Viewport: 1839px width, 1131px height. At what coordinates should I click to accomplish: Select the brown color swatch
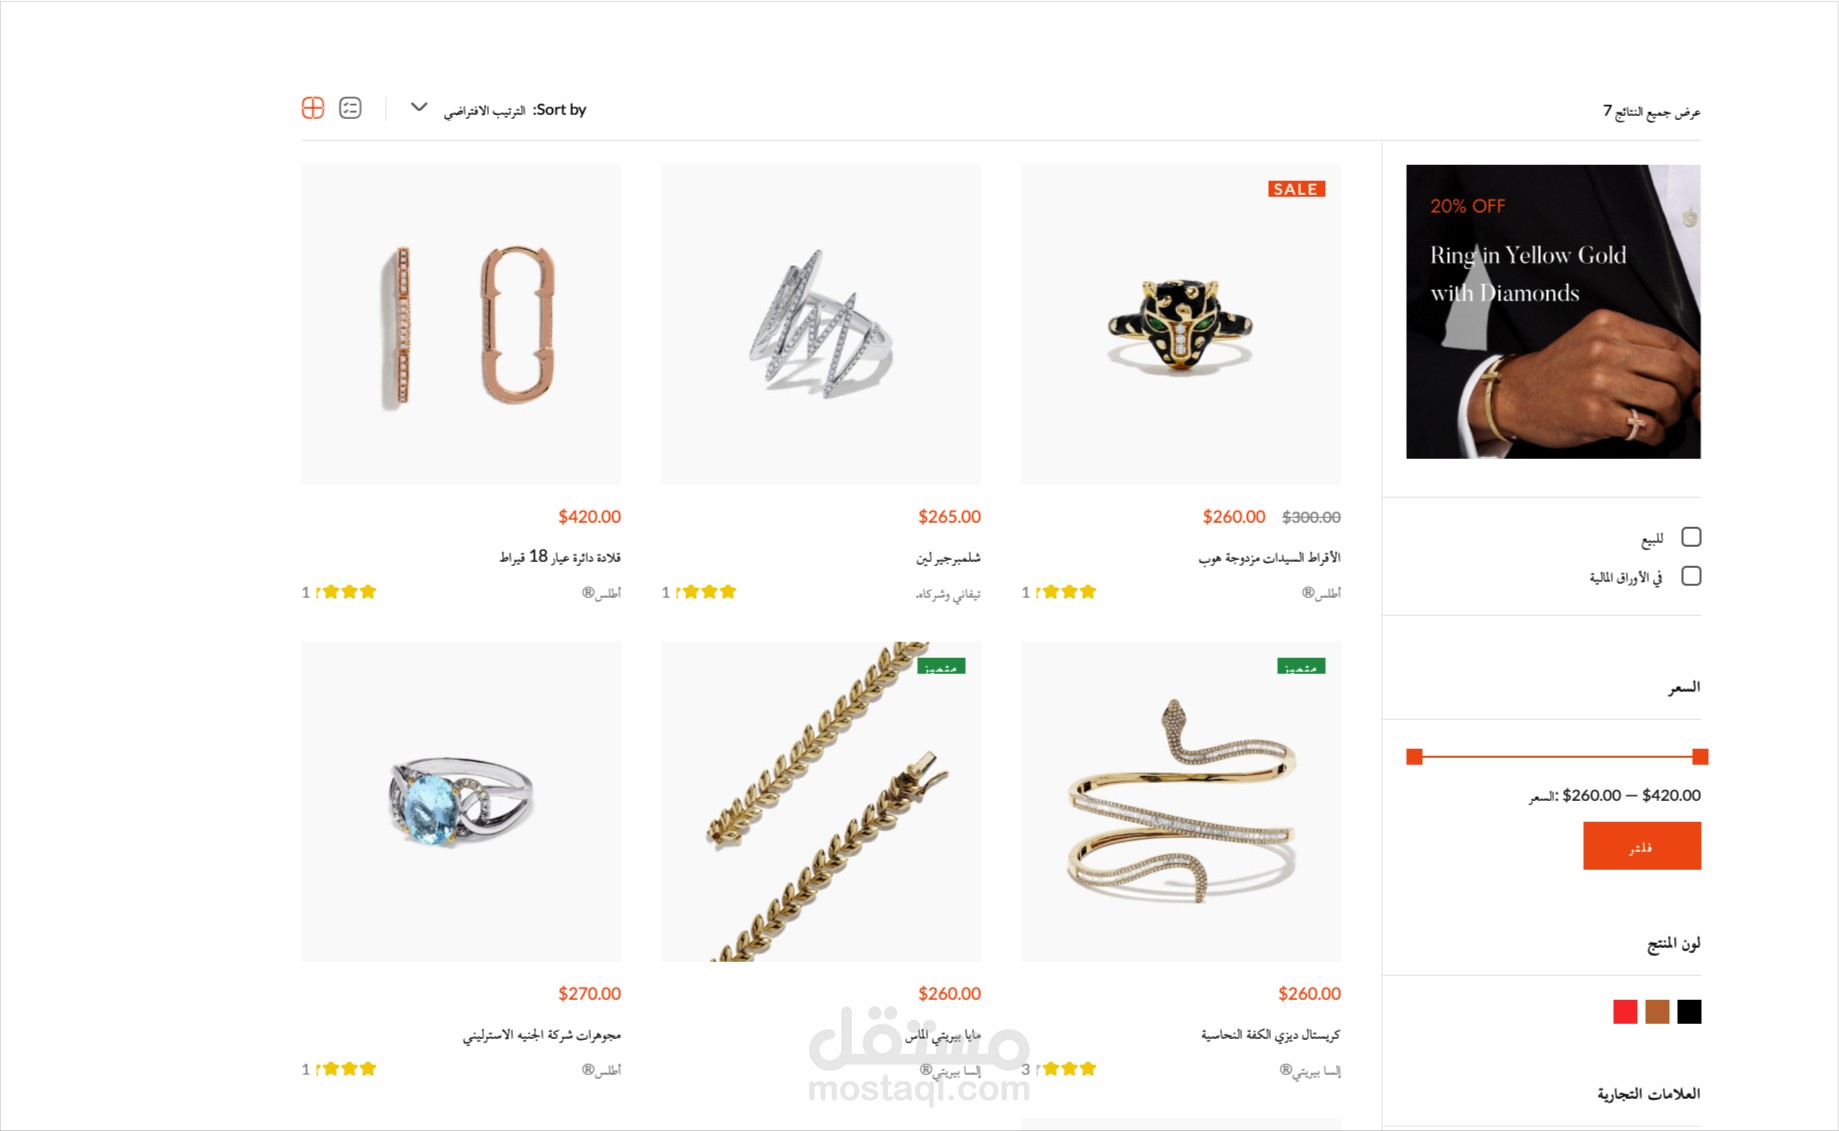coord(1657,1012)
